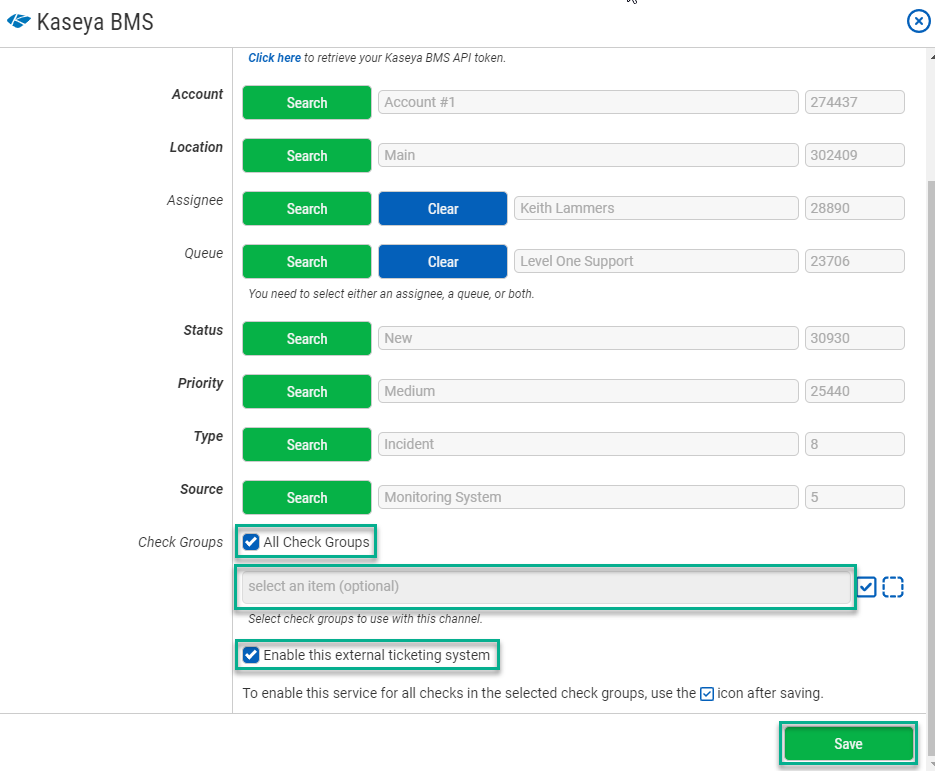This screenshot has height=771, width=935.
Task: Click the dashed deselect-all square icon
Action: point(893,587)
